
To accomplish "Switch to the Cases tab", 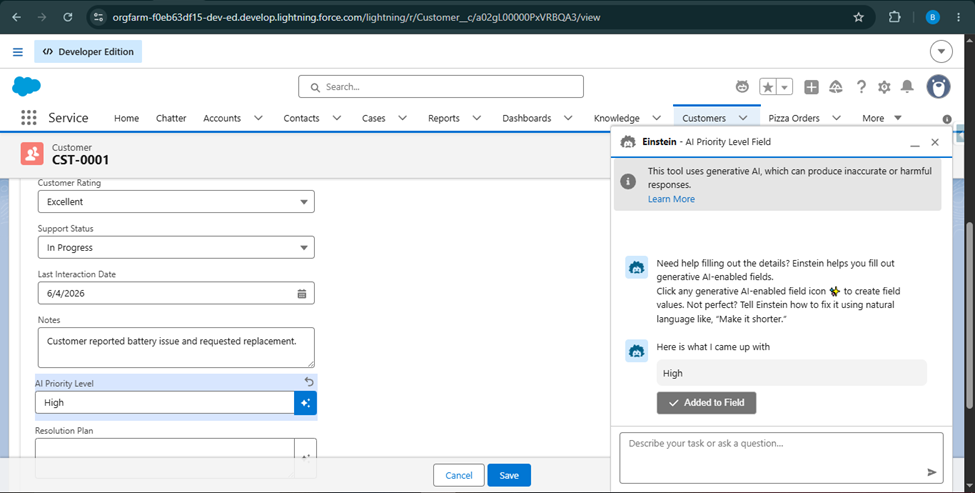I will (x=374, y=118).
